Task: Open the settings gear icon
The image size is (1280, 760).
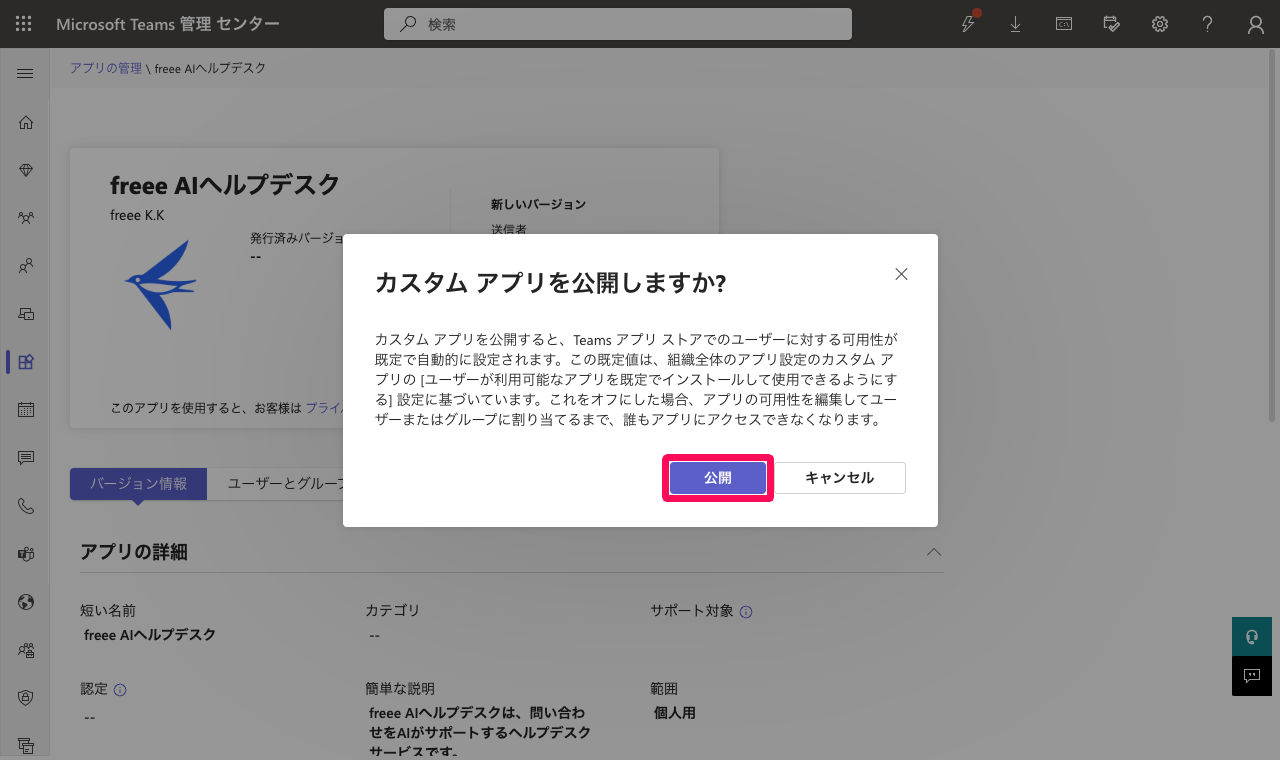Action: (1160, 24)
